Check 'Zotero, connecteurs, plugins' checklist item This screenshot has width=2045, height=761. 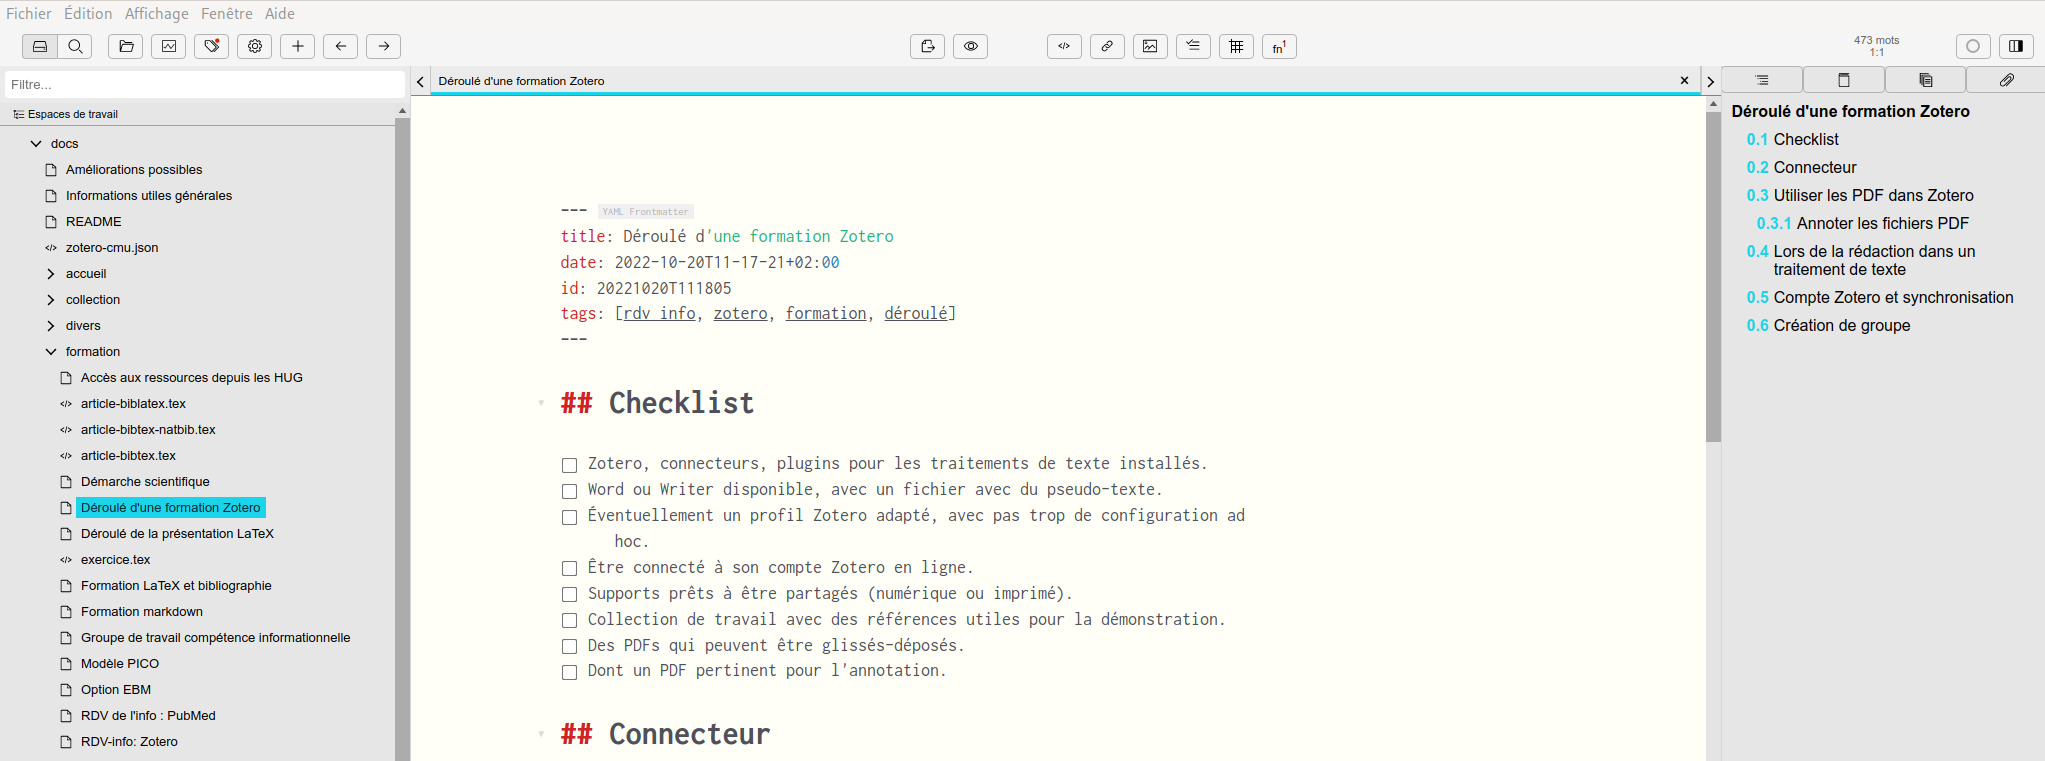coord(569,465)
